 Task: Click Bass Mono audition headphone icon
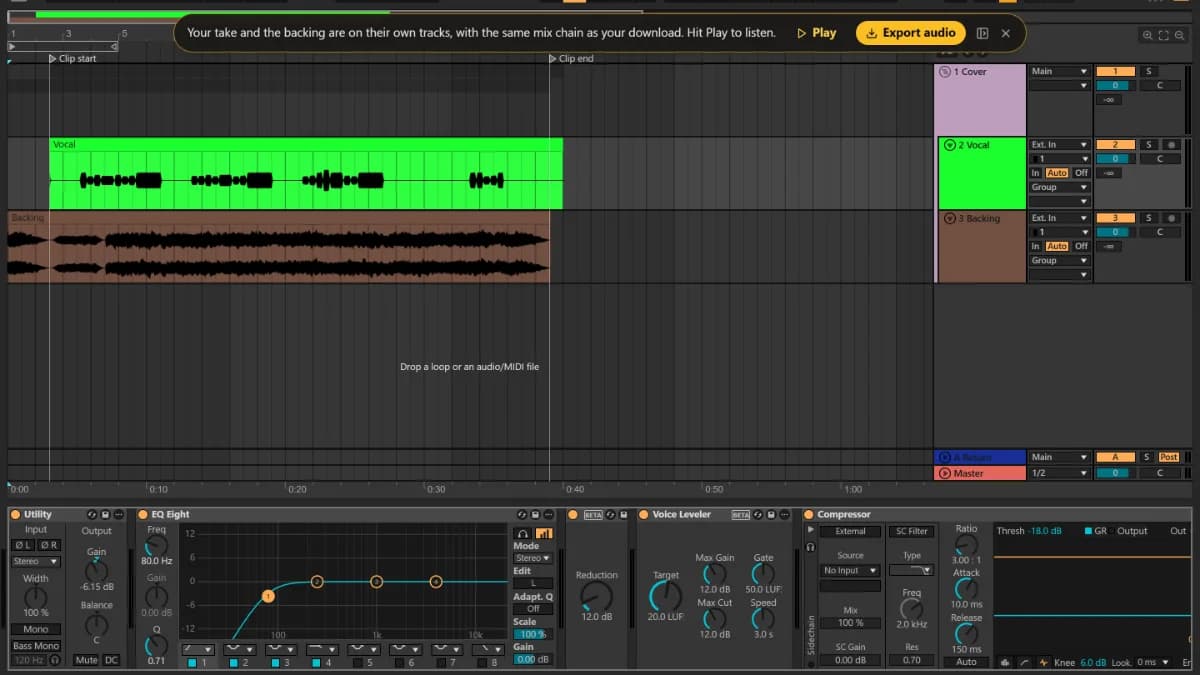pyautogui.click(x=55, y=660)
